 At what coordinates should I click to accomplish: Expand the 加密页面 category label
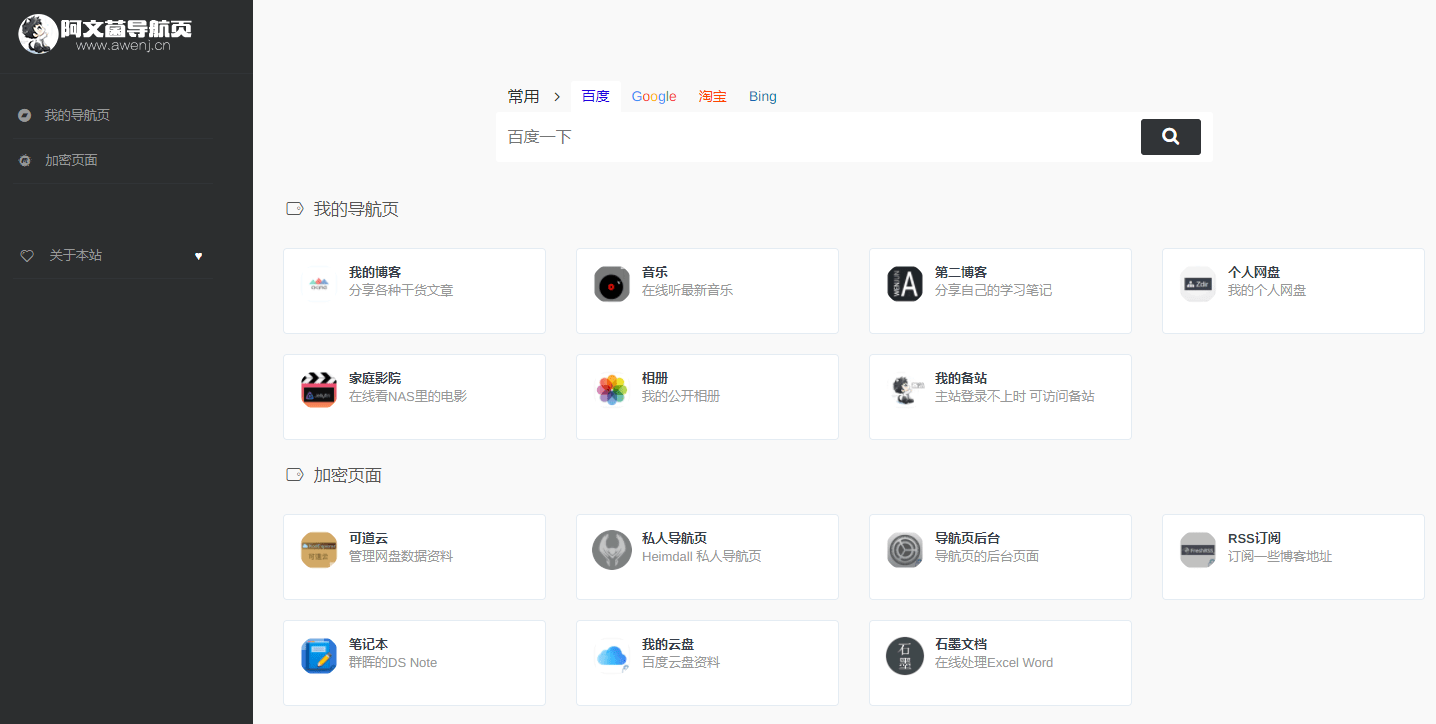point(345,474)
